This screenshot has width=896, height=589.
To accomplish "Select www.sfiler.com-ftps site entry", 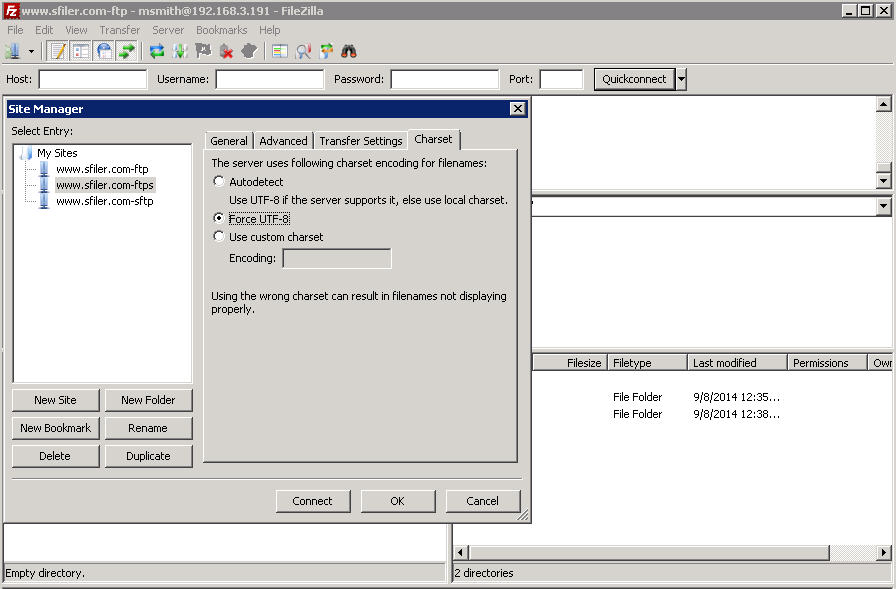I will pyautogui.click(x=105, y=185).
